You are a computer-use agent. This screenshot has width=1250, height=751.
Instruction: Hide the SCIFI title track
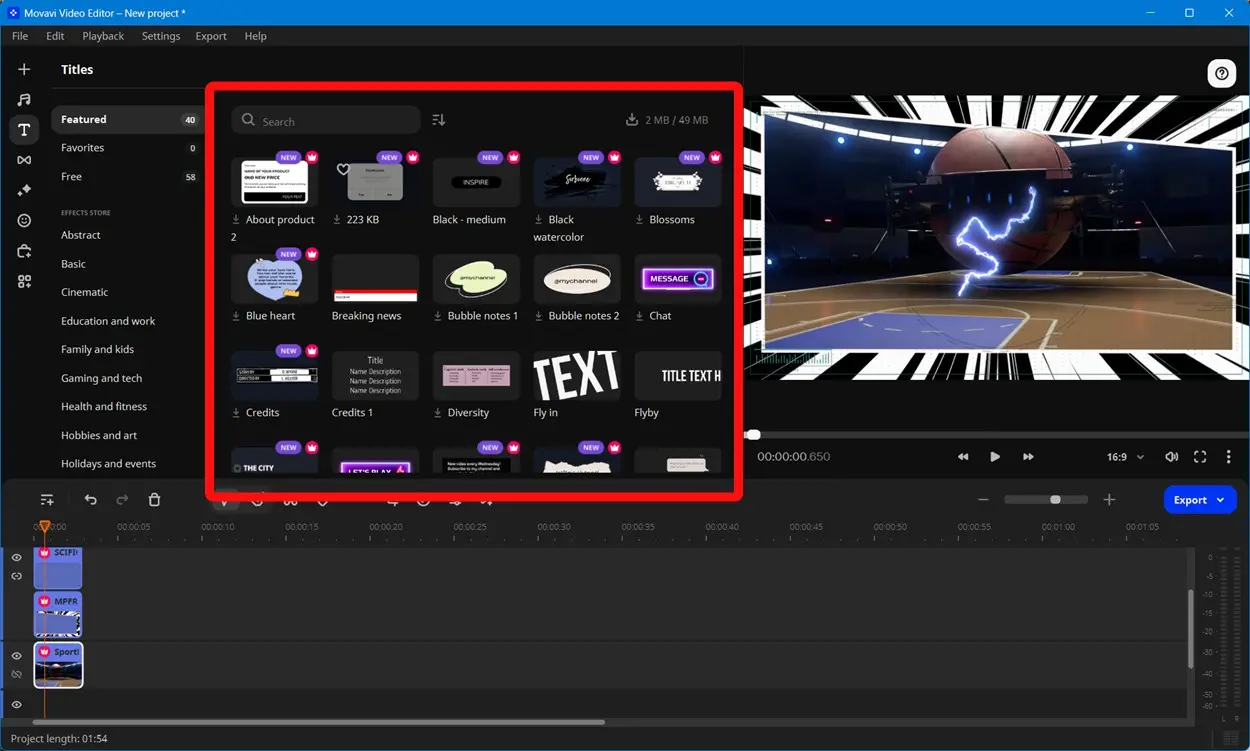tap(16, 557)
